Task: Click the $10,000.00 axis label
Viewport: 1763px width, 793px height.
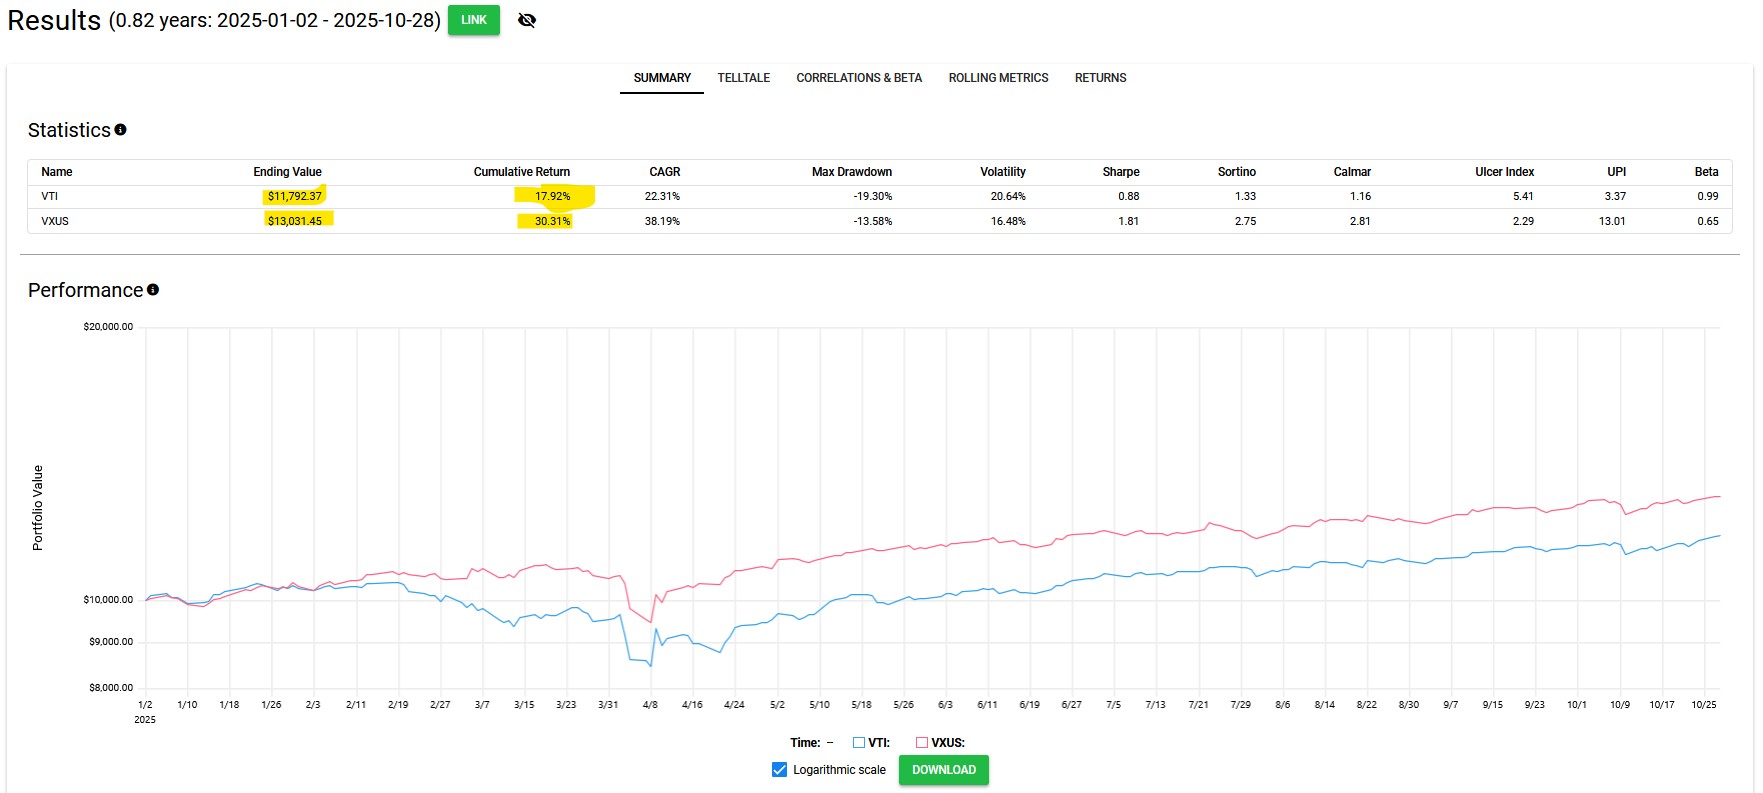Action: click(x=108, y=600)
